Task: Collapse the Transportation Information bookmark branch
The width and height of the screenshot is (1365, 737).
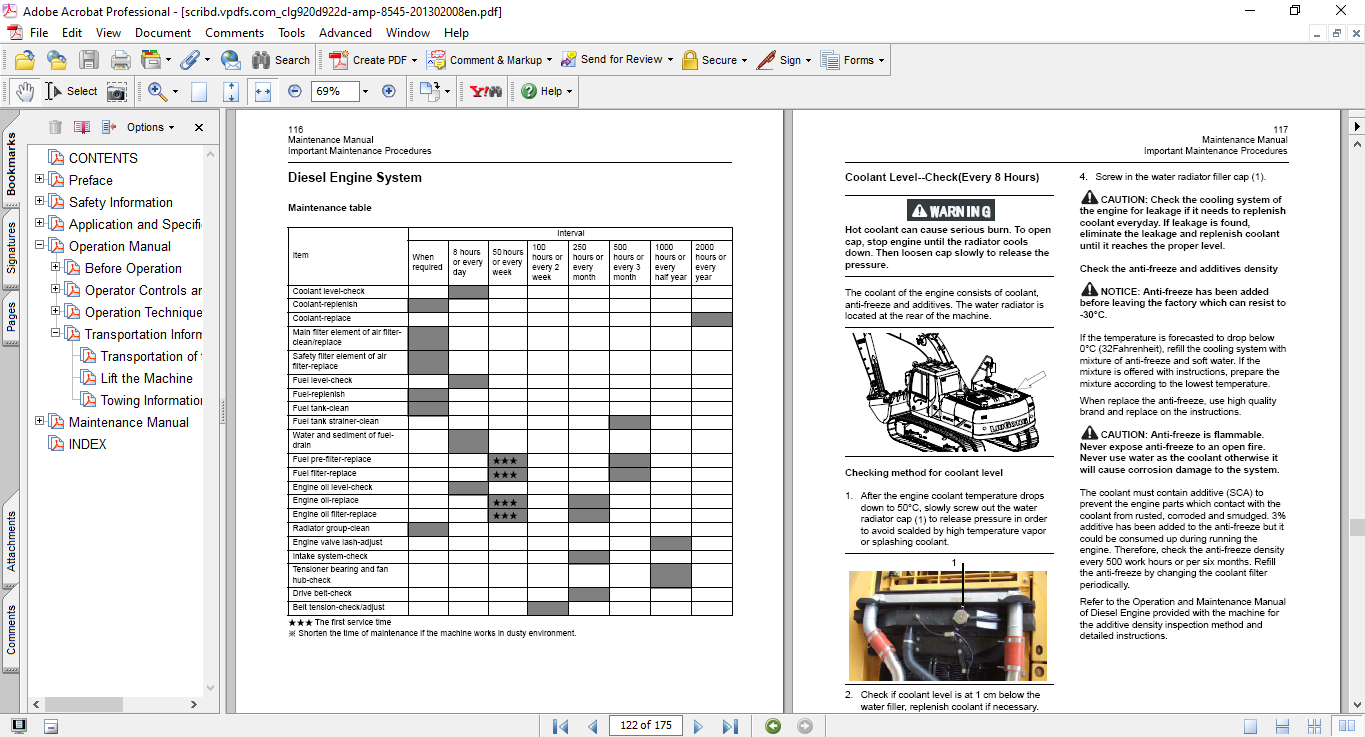Action: [x=56, y=334]
